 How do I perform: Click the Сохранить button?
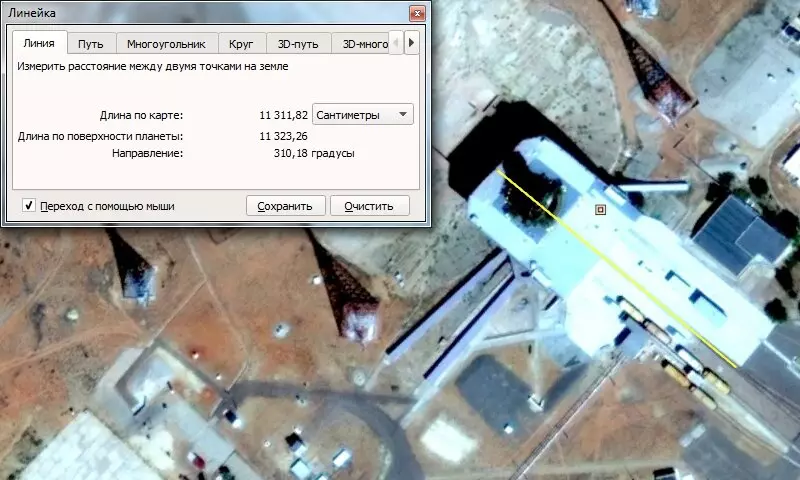tap(285, 206)
